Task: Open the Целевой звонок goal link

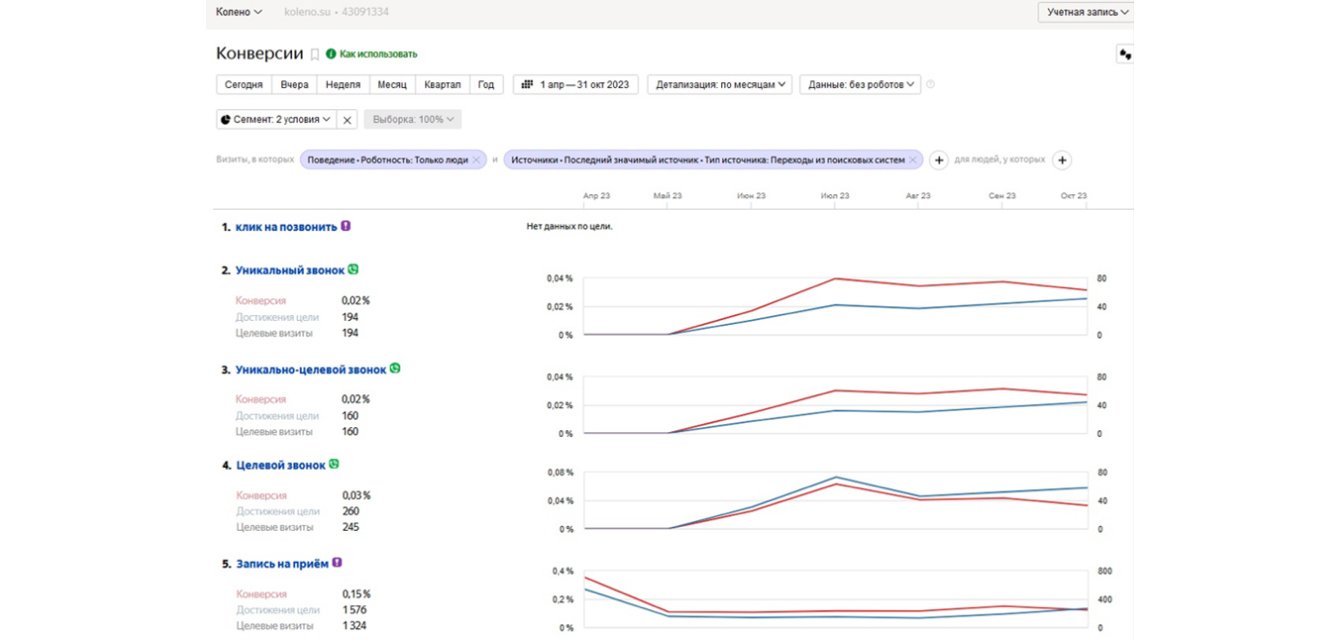Action: point(280,465)
